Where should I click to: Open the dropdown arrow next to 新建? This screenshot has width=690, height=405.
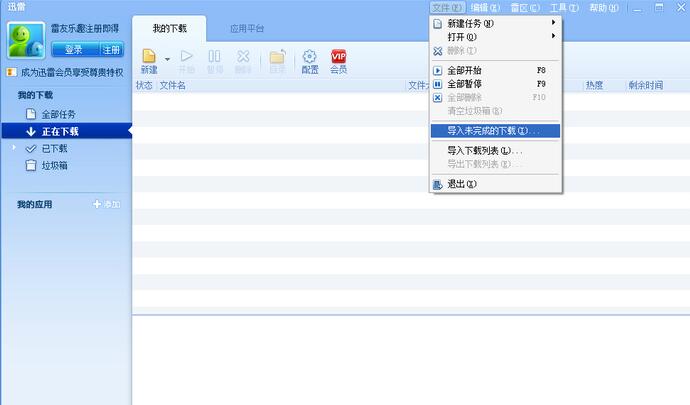[167, 59]
